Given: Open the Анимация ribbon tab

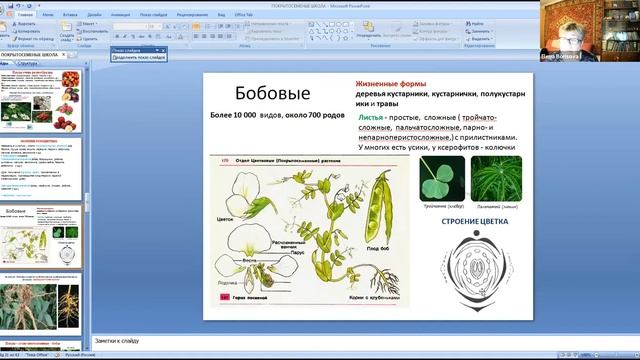Looking at the screenshot, I should (120, 15).
